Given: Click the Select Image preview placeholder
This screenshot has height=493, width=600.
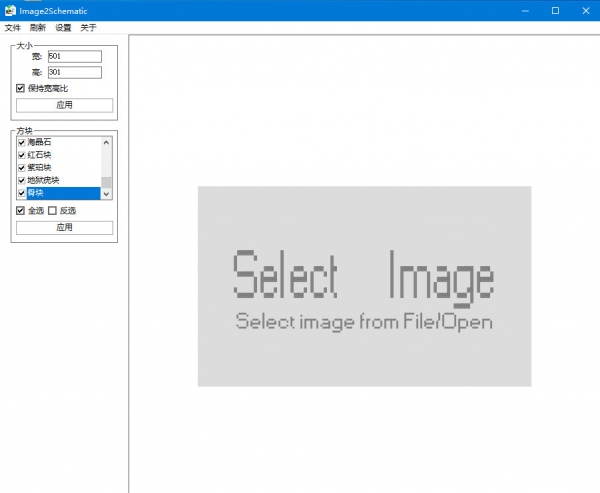Looking at the screenshot, I should [364, 286].
